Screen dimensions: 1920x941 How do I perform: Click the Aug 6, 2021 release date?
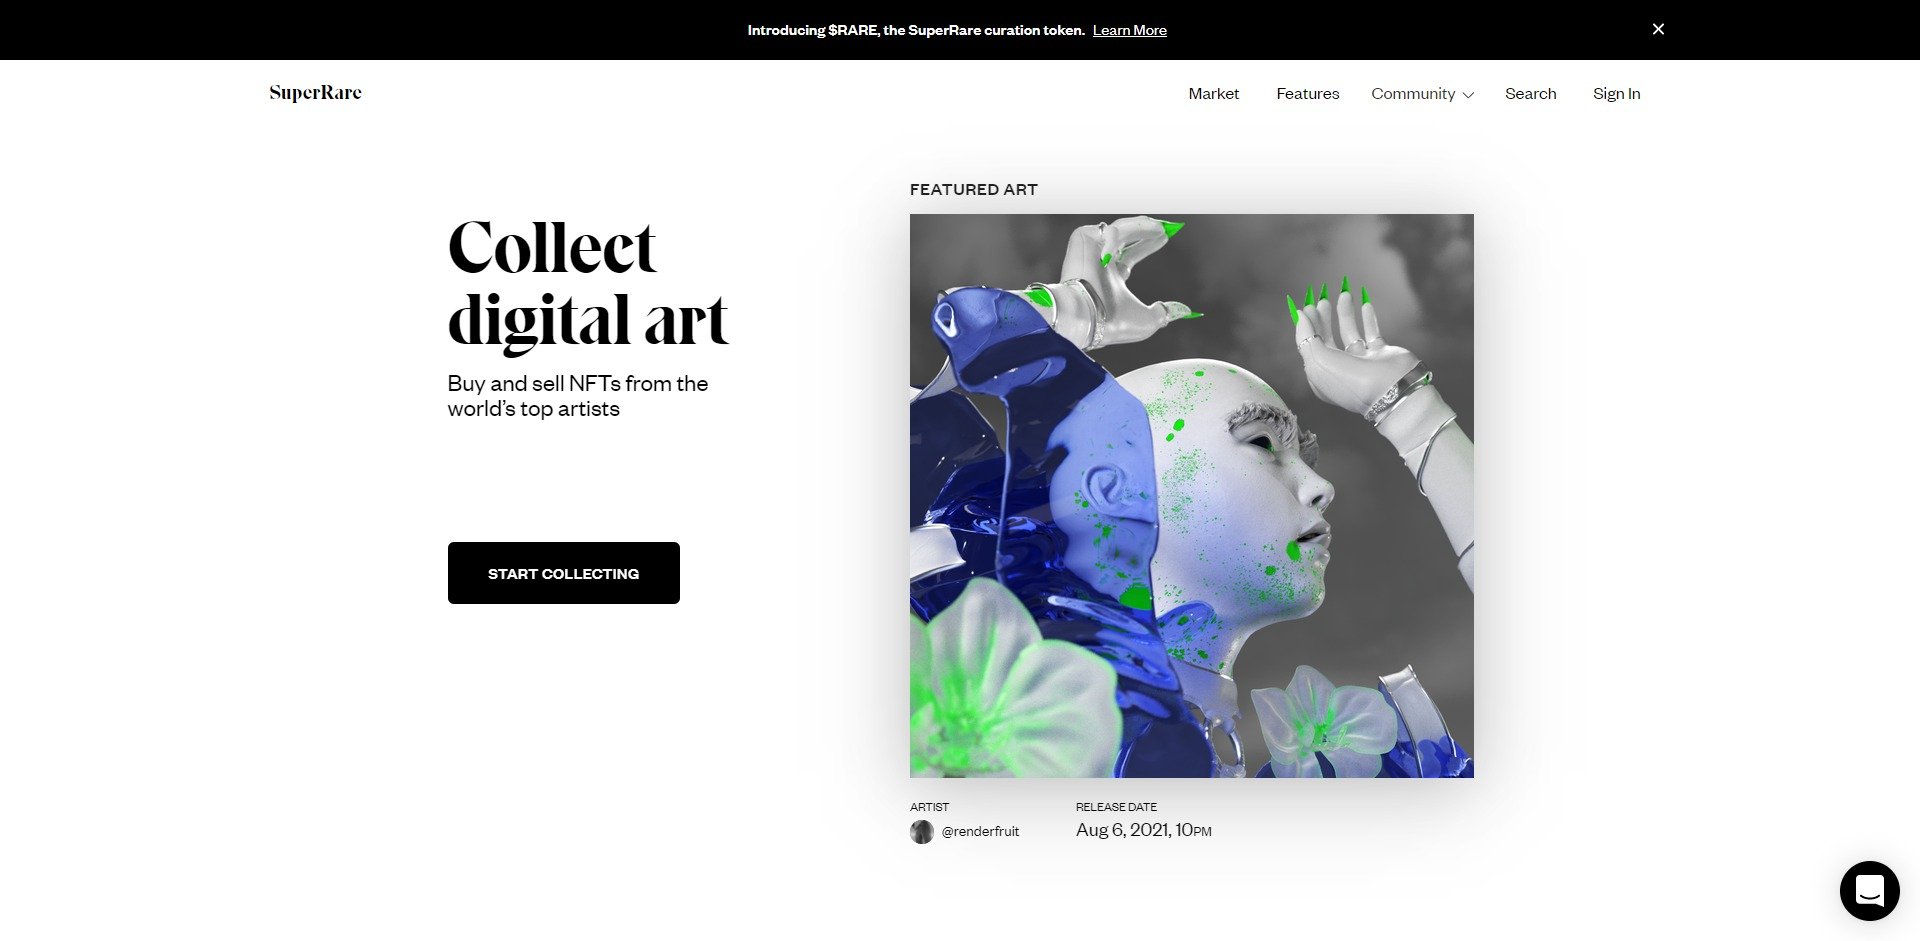[1143, 830]
